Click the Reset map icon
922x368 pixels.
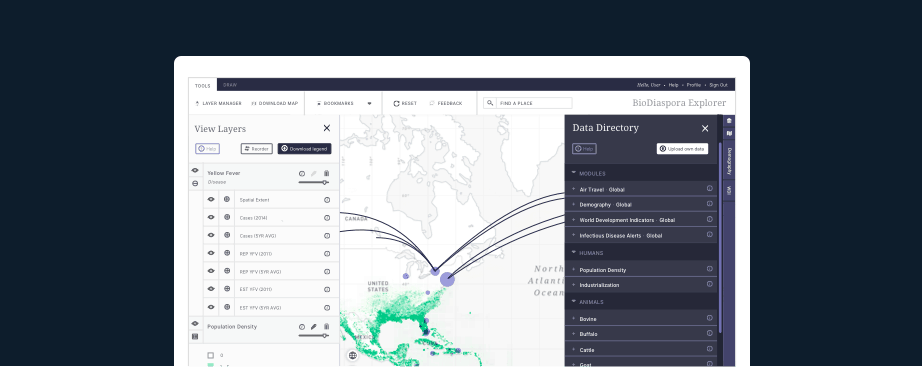click(397, 103)
